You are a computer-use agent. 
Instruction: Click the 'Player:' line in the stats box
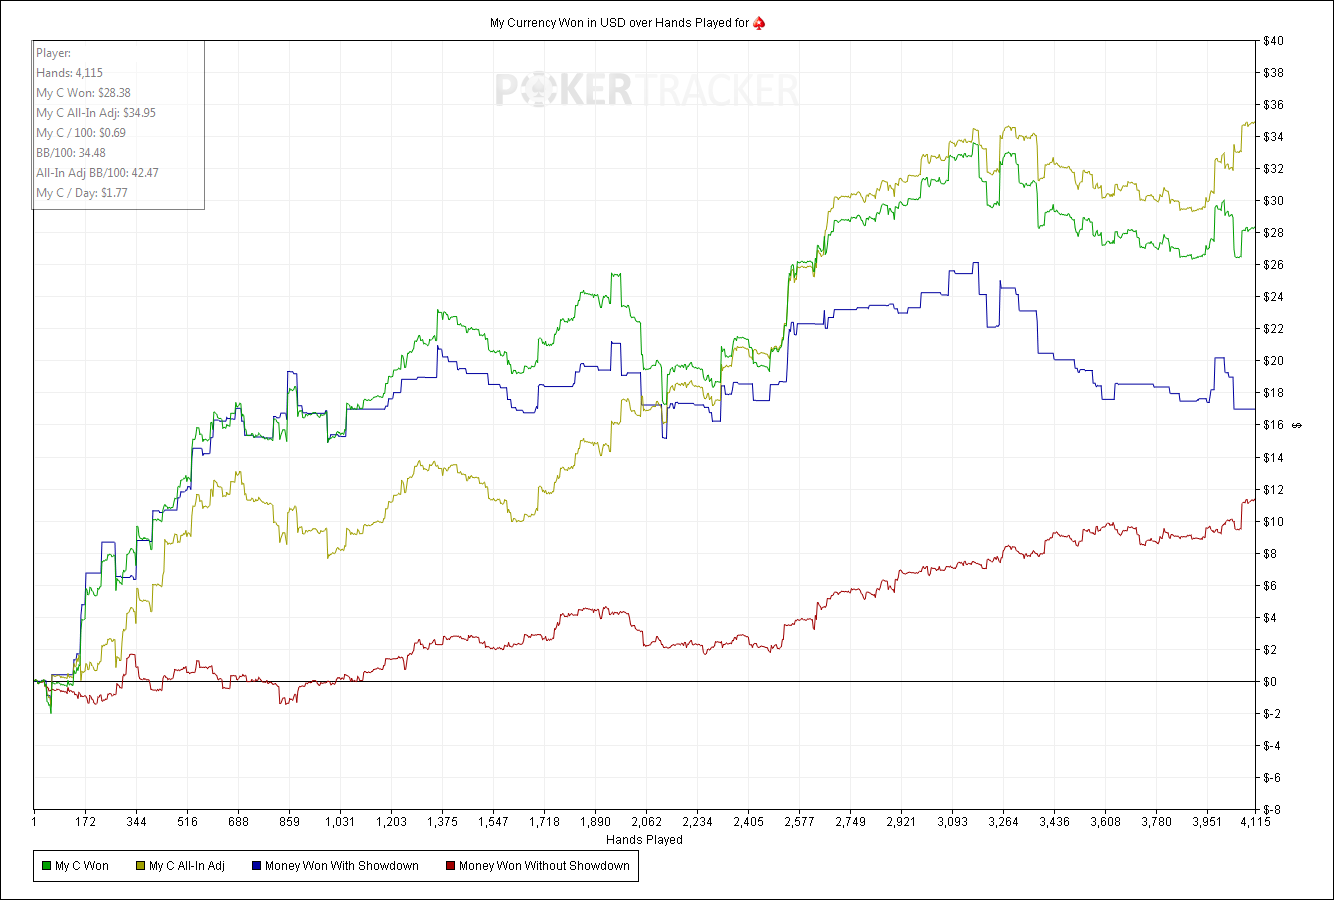point(54,53)
